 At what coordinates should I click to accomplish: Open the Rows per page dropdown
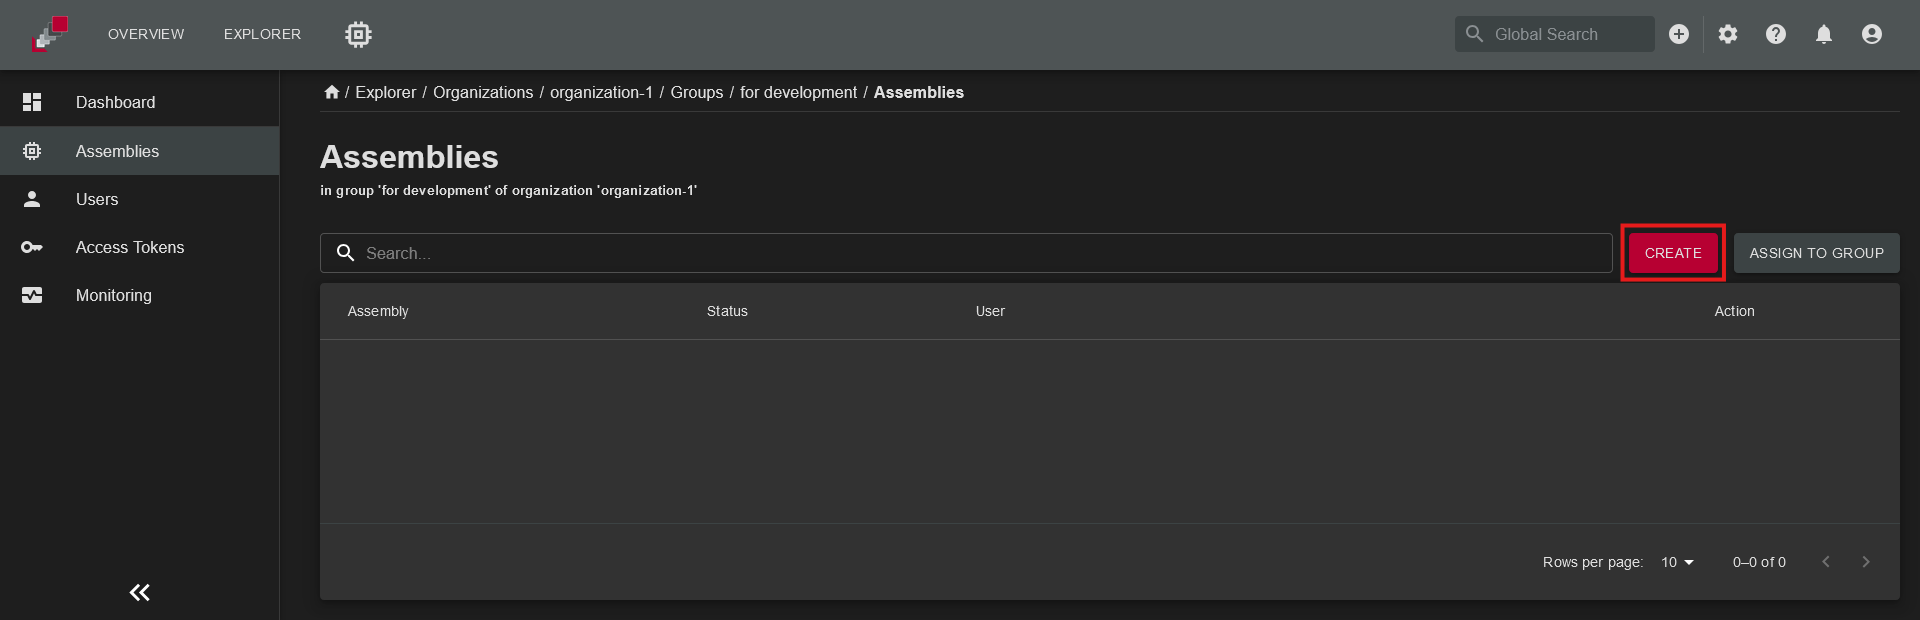[1678, 562]
